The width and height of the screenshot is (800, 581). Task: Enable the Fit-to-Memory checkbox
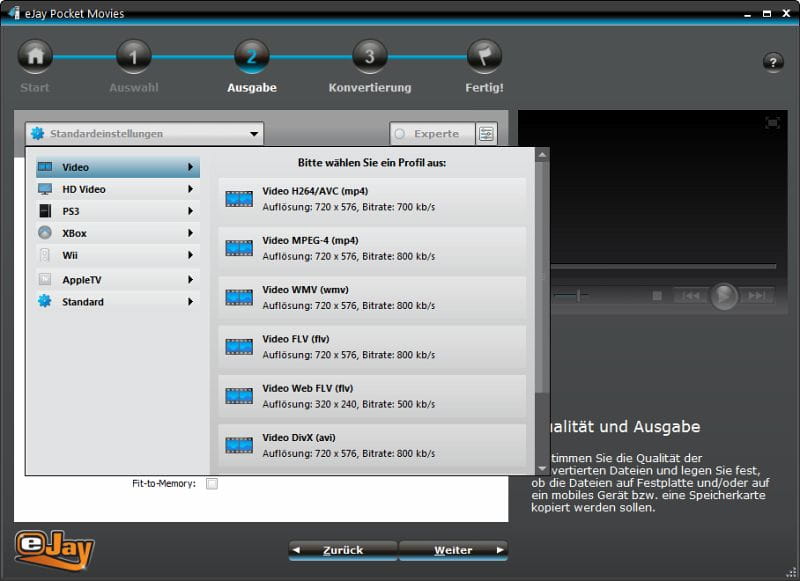(x=213, y=481)
